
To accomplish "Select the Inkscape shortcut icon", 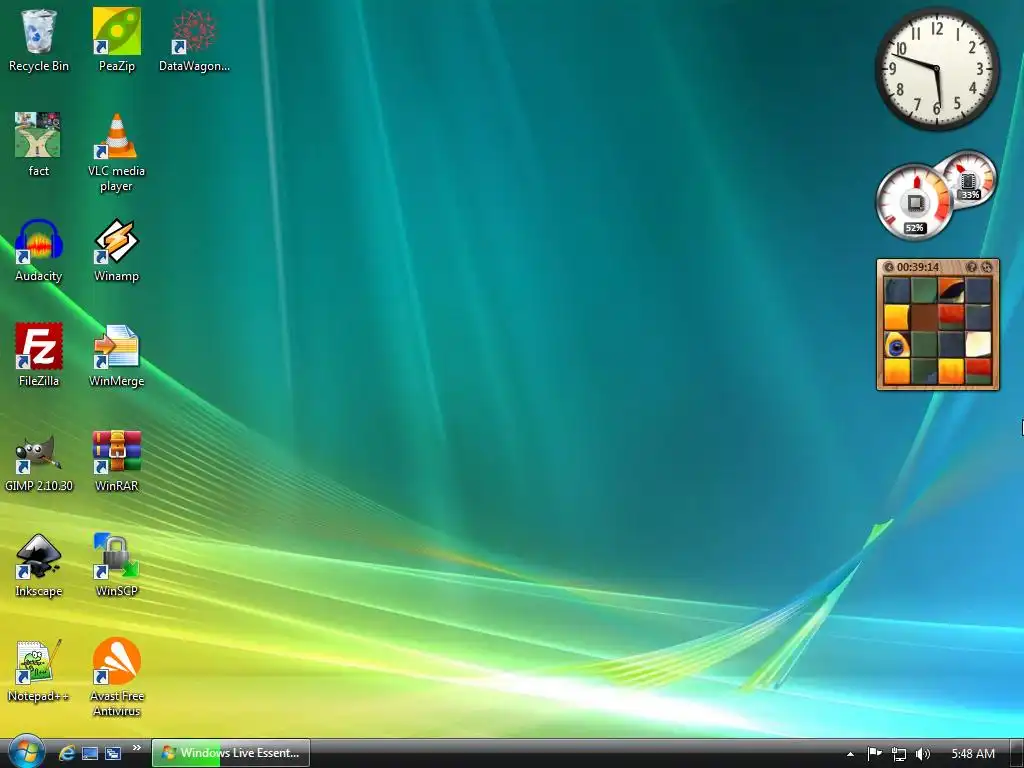I will point(39,566).
